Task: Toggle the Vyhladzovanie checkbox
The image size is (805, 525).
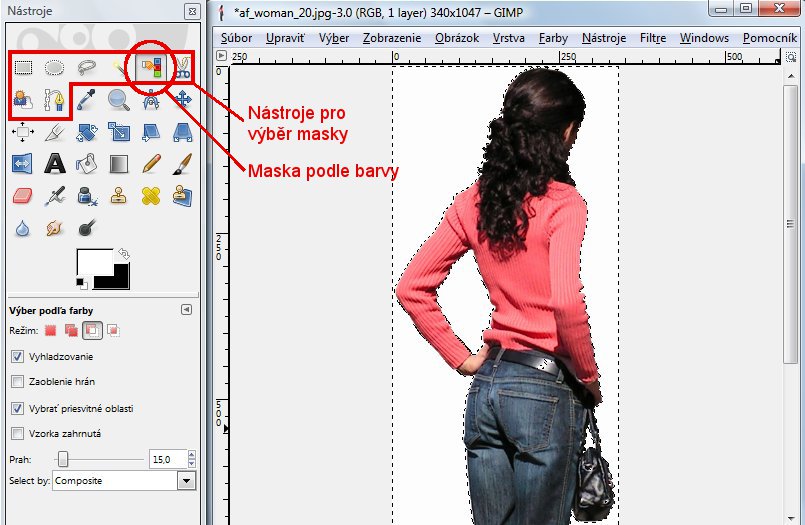Action: 17,356
